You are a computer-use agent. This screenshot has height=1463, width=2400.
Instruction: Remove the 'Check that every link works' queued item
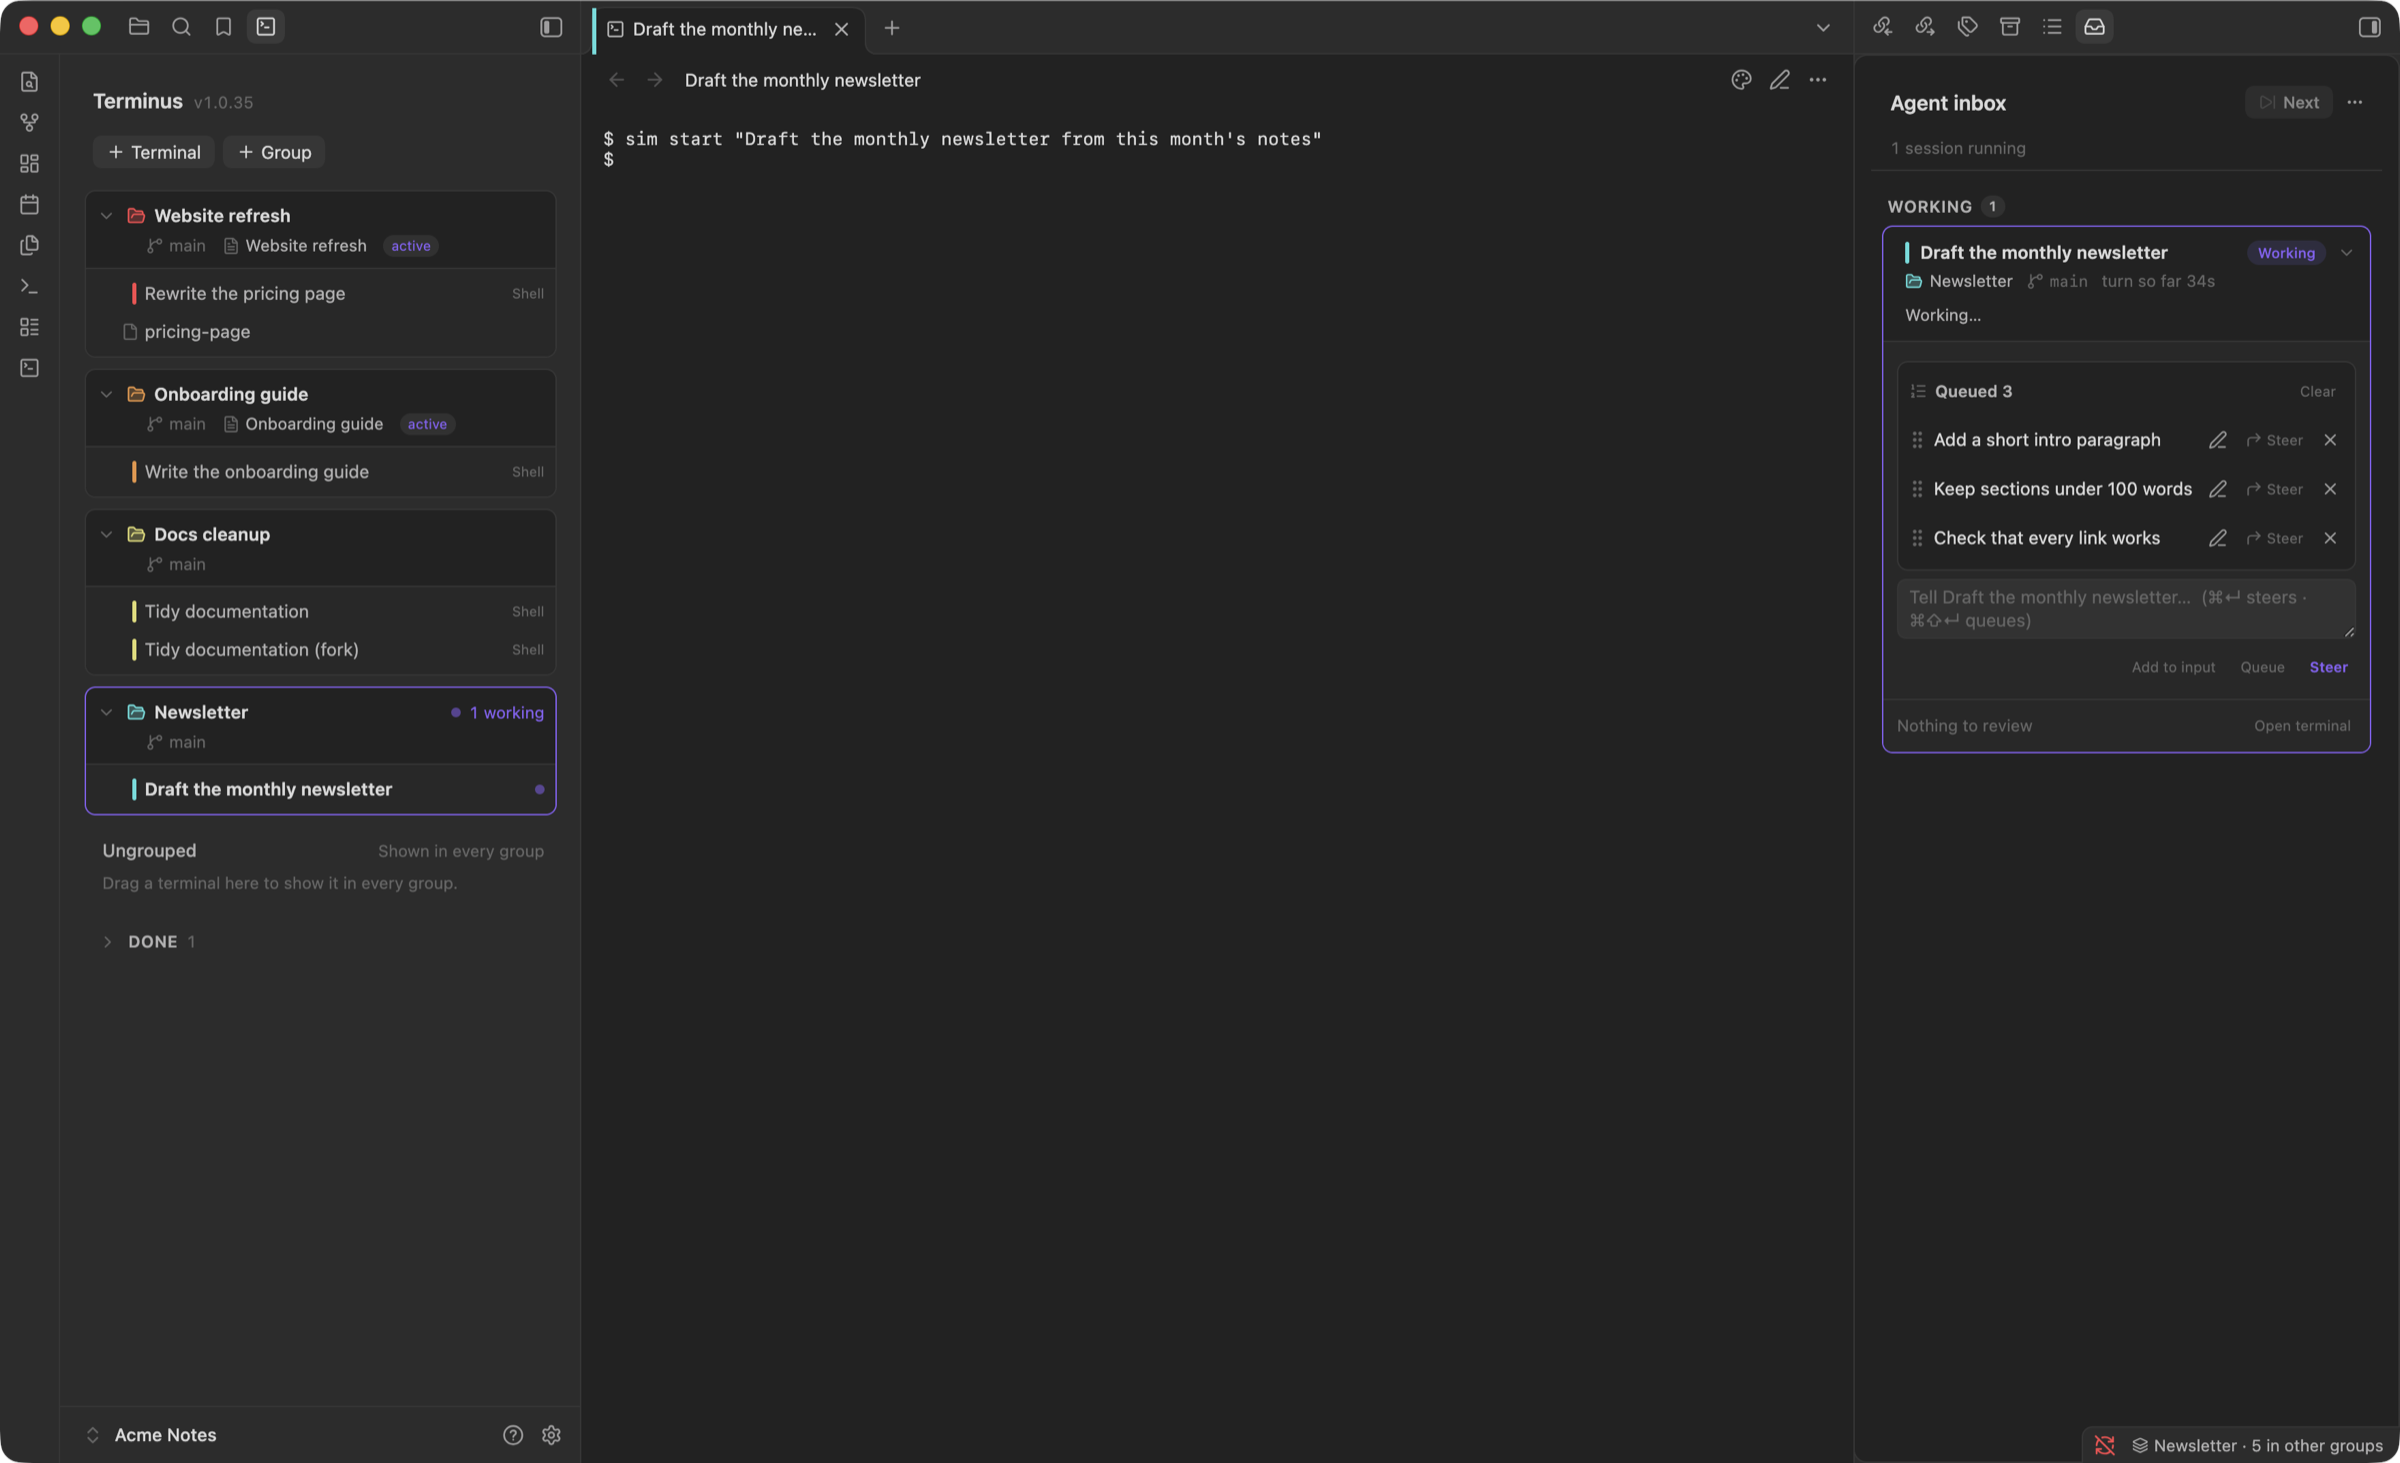coord(2330,538)
